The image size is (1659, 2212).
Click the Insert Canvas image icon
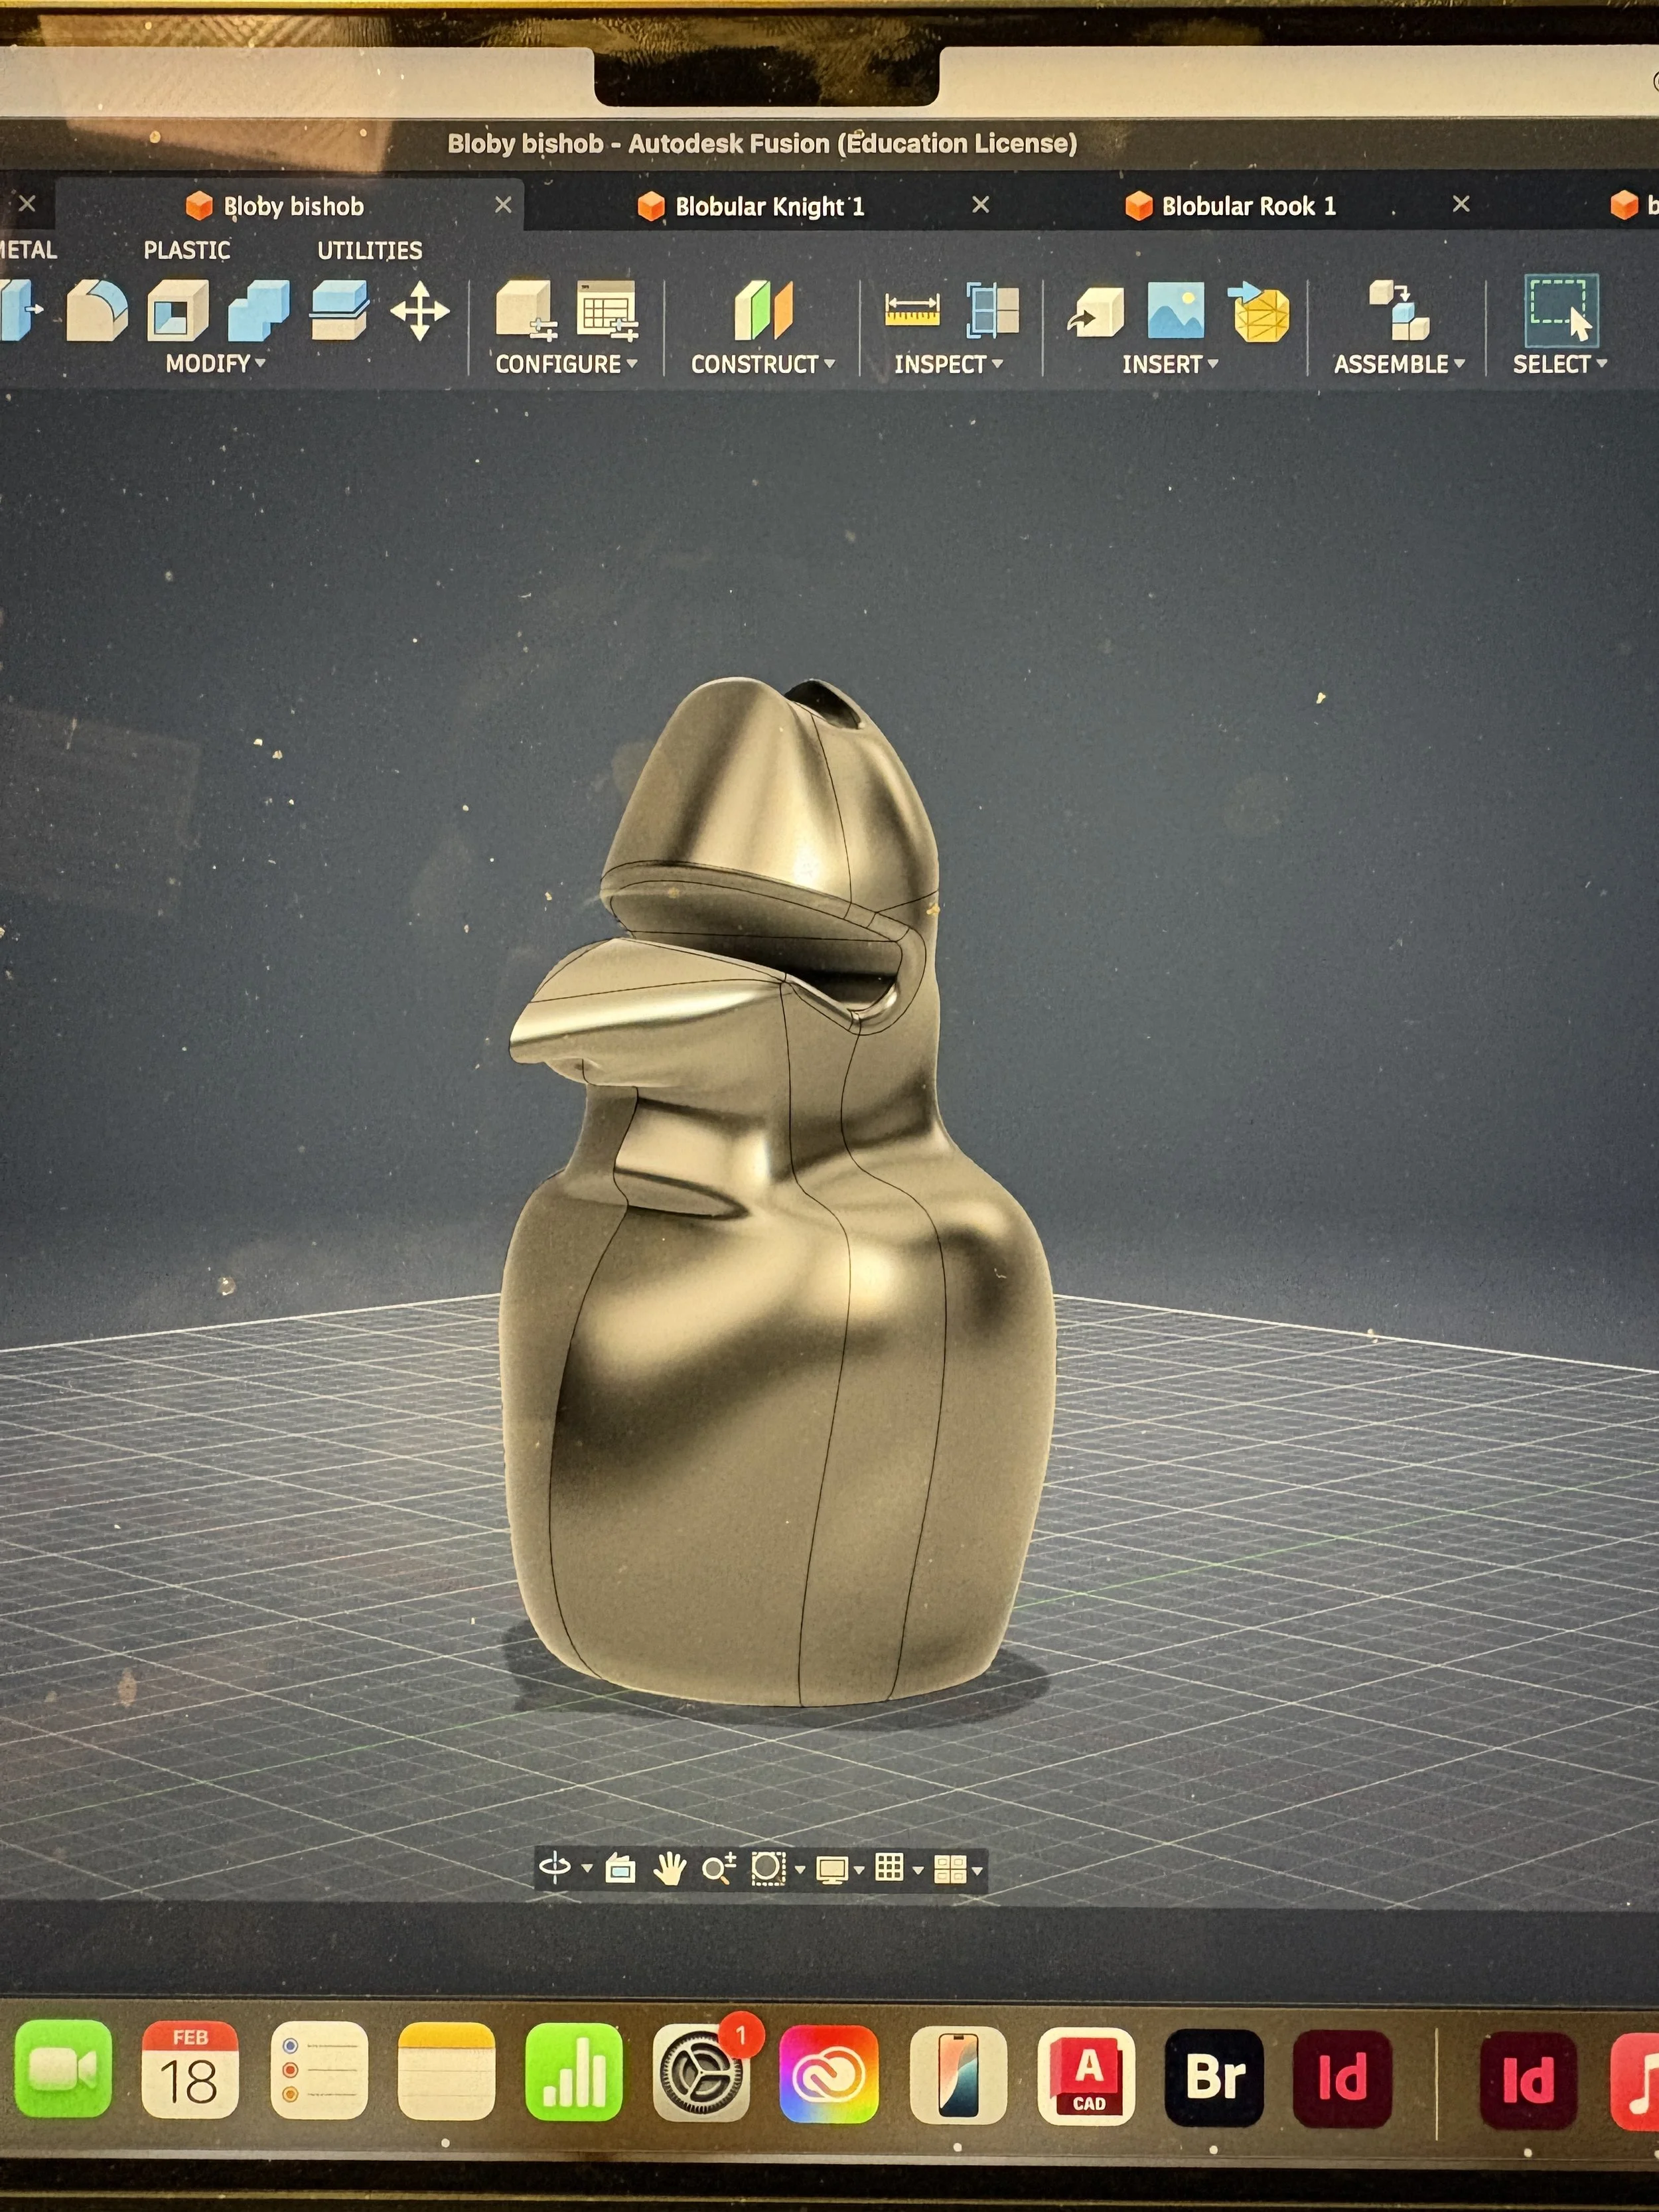click(1176, 311)
